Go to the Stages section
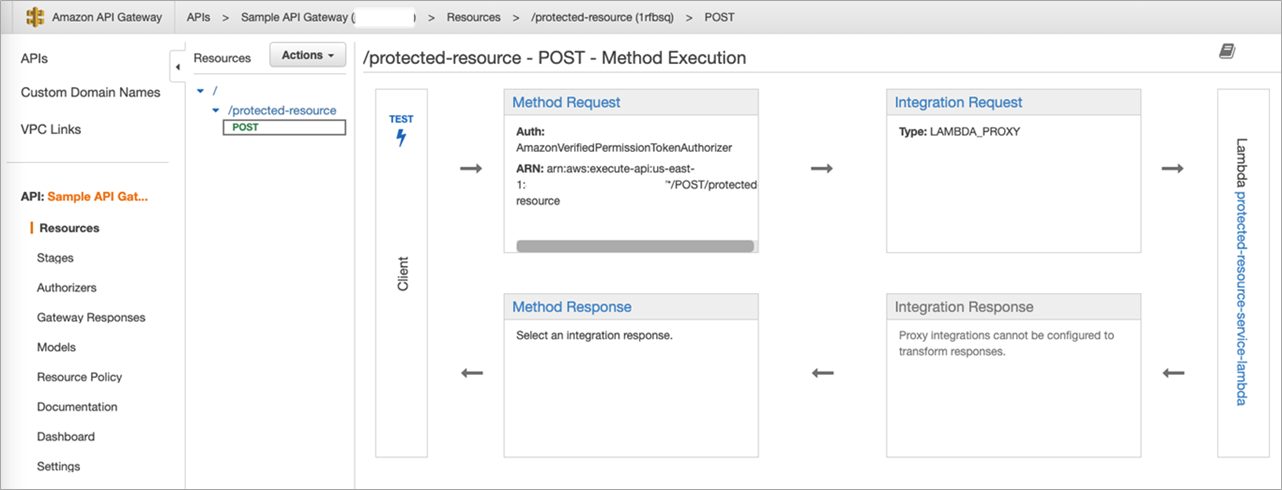This screenshot has width=1282, height=490. point(55,258)
